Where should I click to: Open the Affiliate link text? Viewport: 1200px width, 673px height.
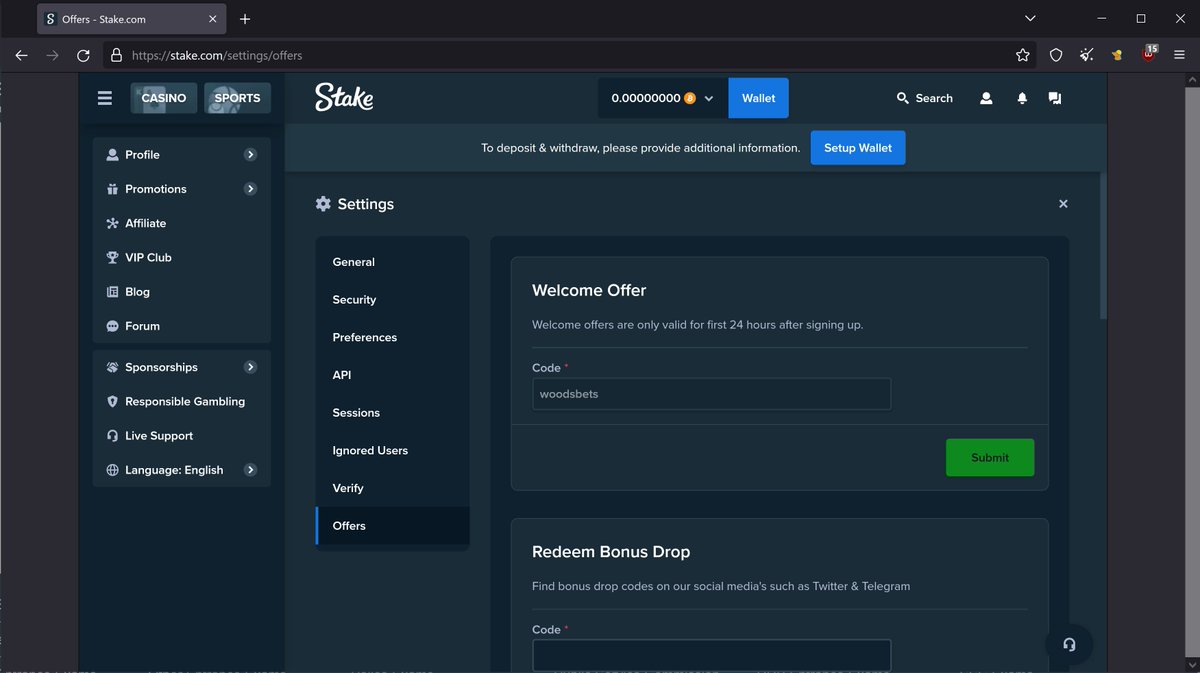click(x=146, y=223)
